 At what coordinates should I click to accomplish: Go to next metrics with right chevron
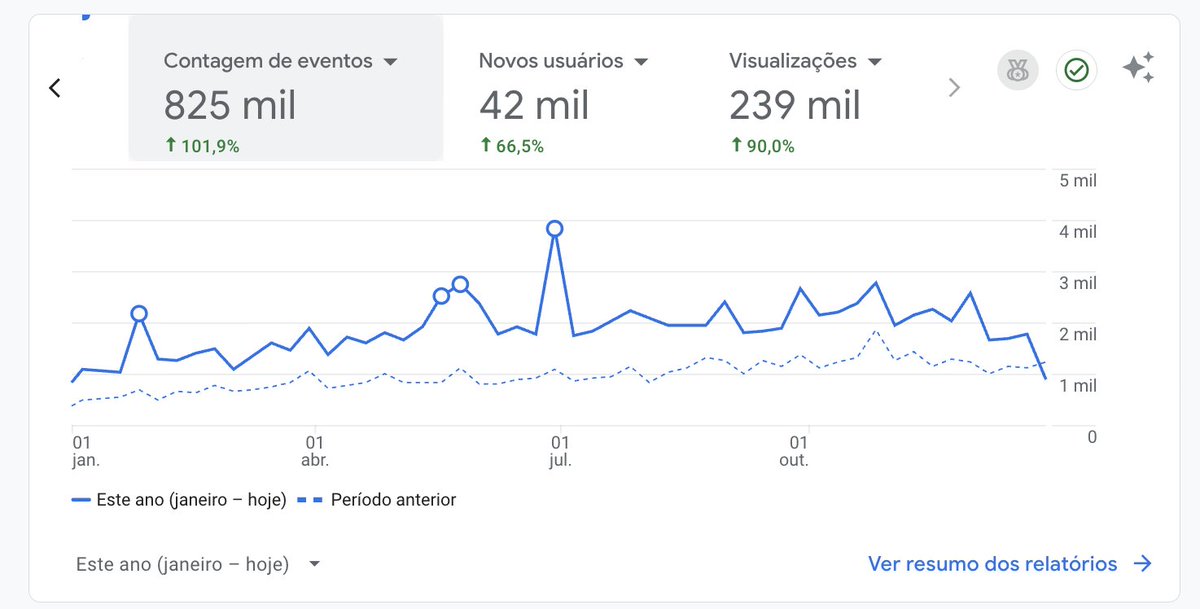pos(954,88)
